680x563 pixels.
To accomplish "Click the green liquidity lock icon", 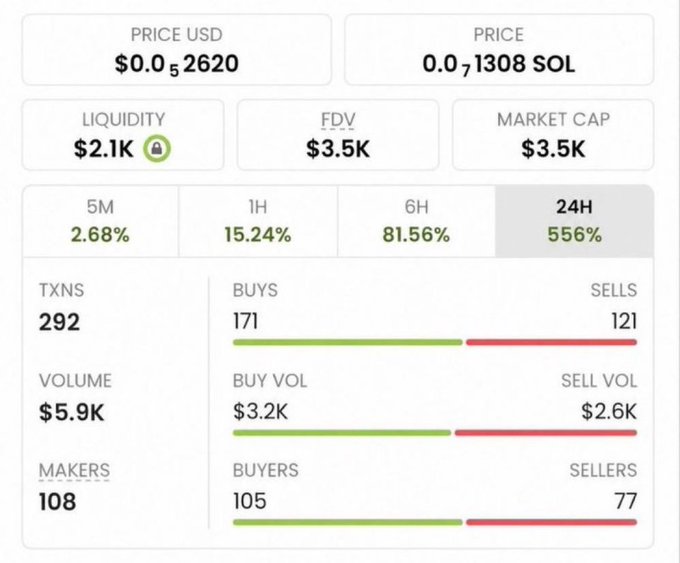I will click(x=157, y=149).
